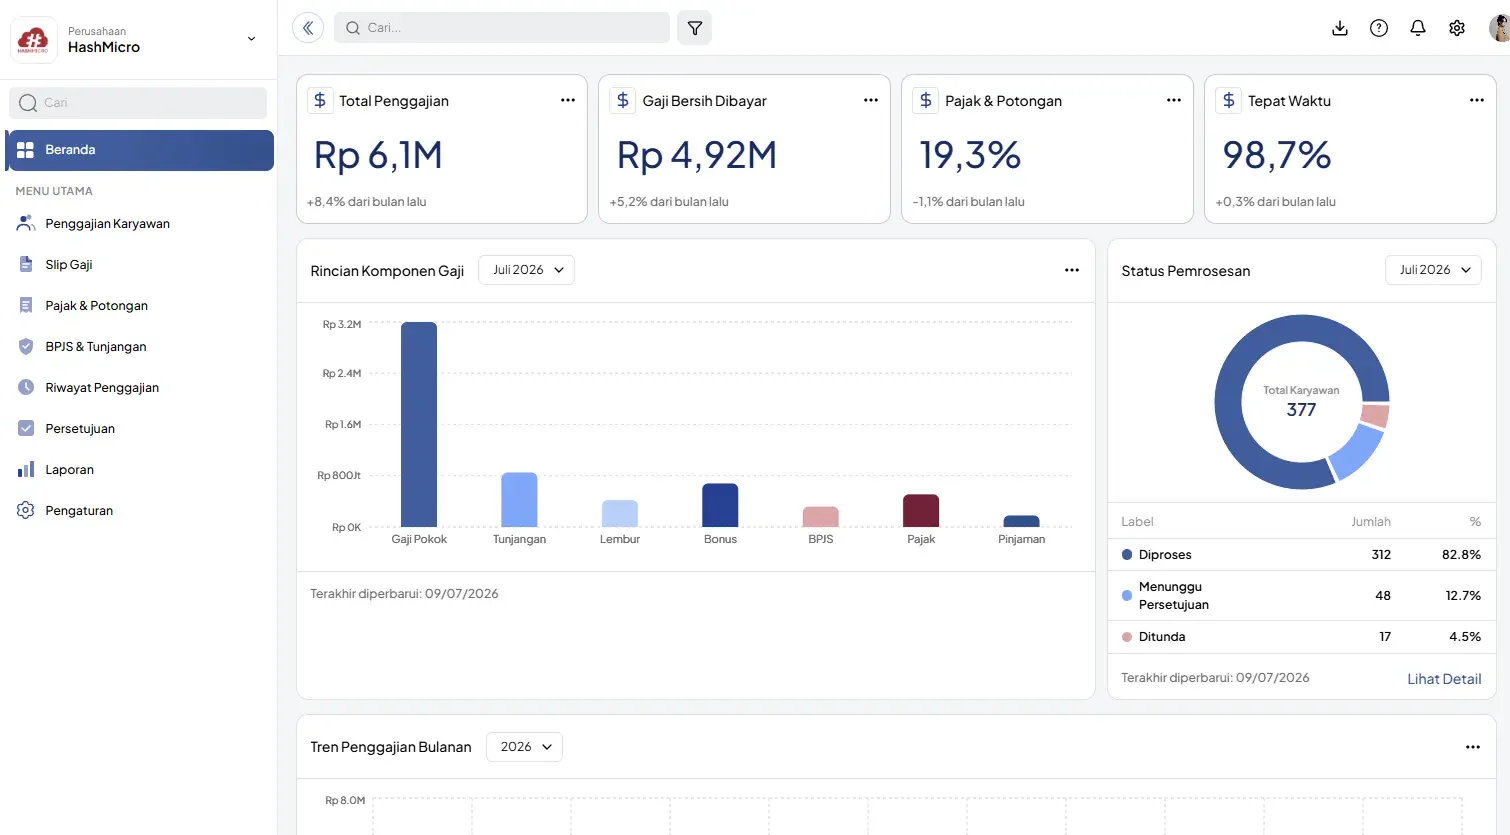Open the Tepat Waktu card options menu
Viewport: 1510px width, 835px height.
1477,100
